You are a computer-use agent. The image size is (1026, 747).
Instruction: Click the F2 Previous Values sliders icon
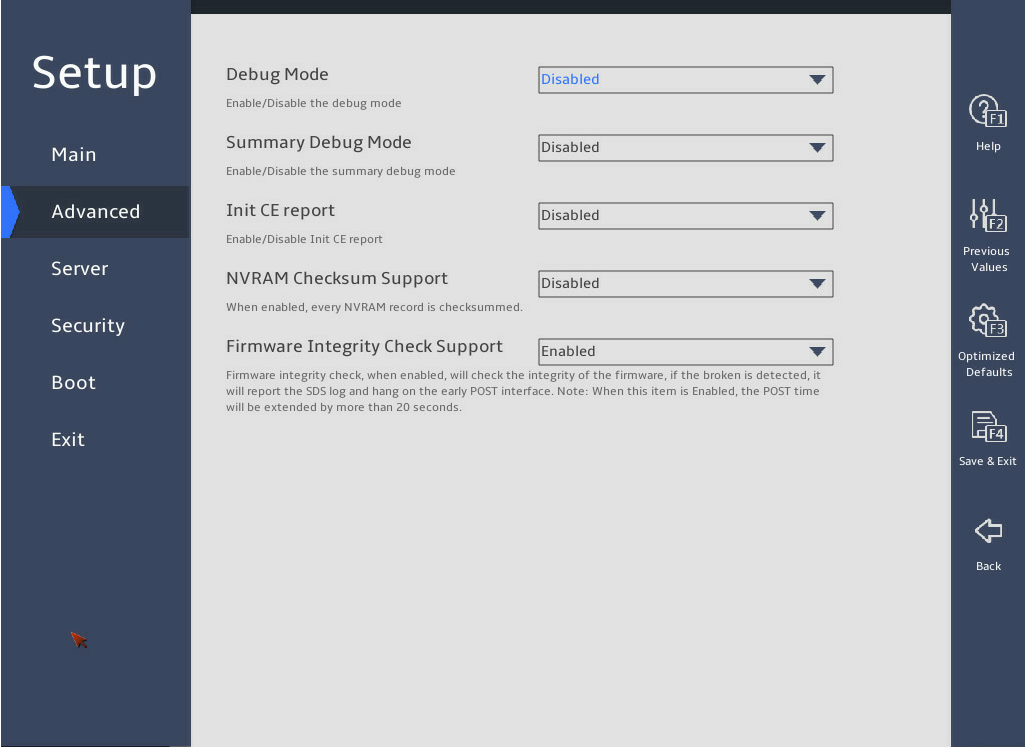[987, 216]
